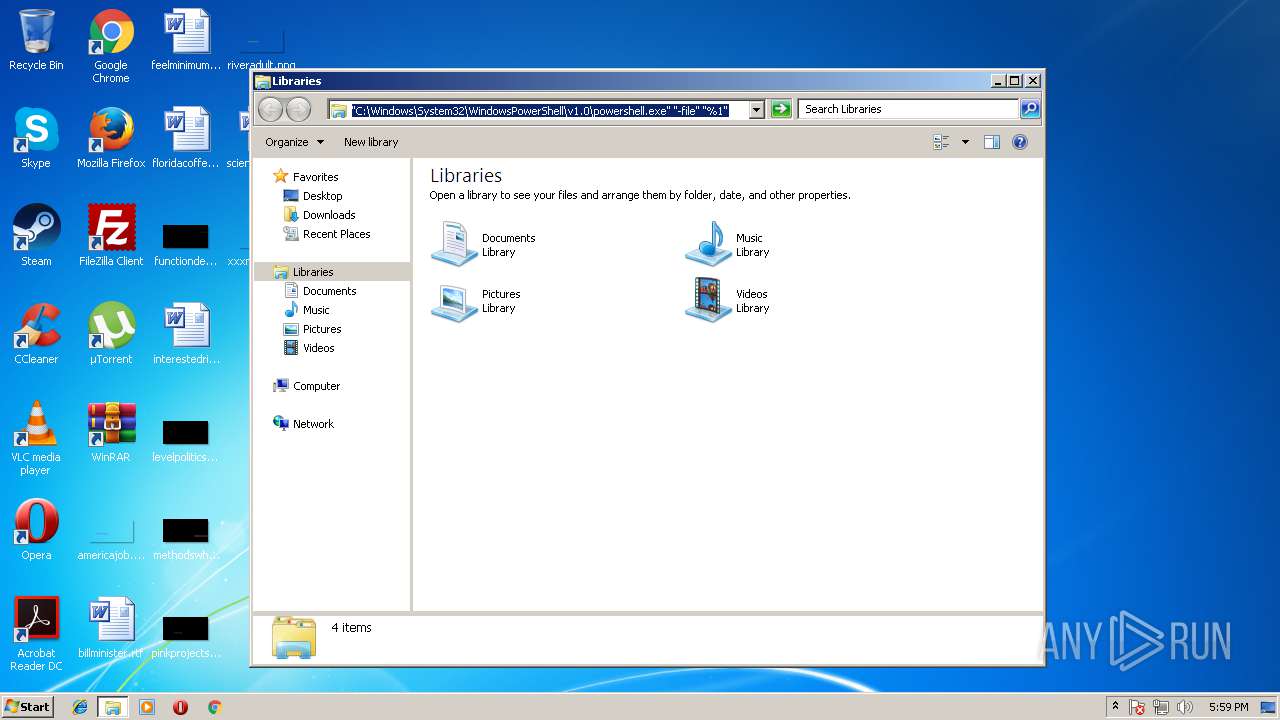The width and height of the screenshot is (1280, 720).
Task: Open the Start menu
Action: pyautogui.click(x=27, y=707)
